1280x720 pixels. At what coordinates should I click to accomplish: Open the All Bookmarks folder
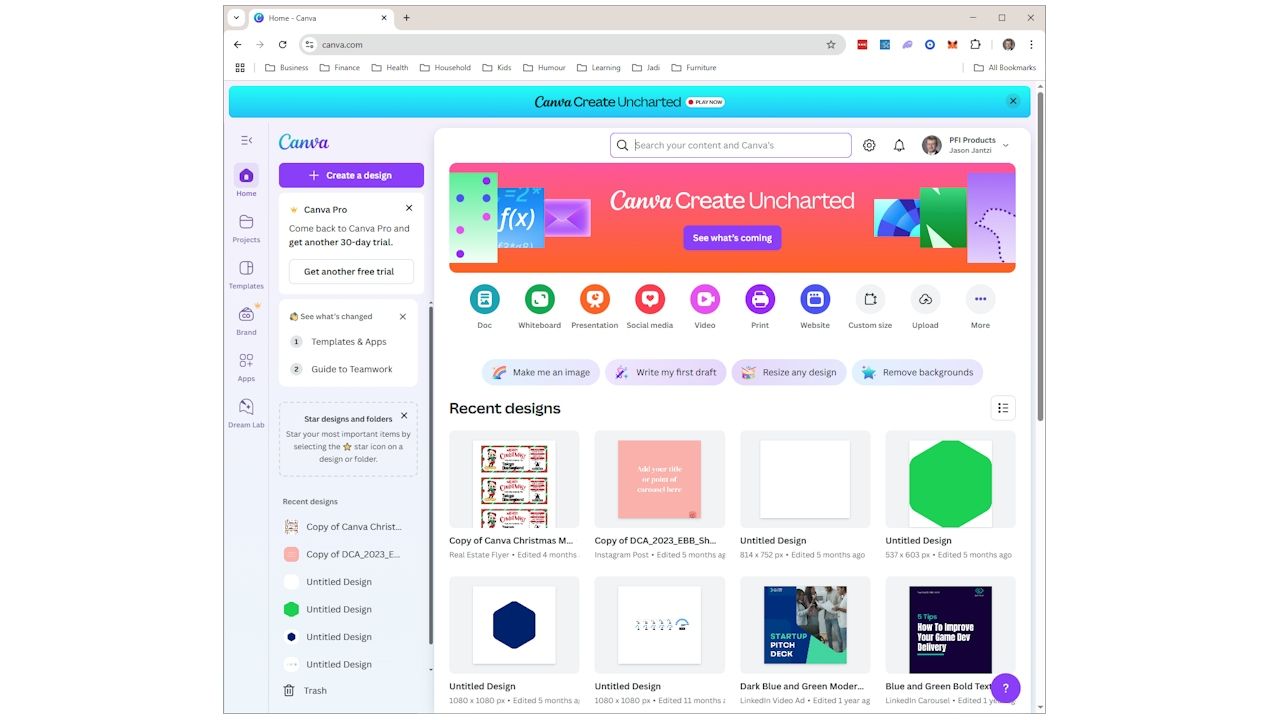[1005, 68]
